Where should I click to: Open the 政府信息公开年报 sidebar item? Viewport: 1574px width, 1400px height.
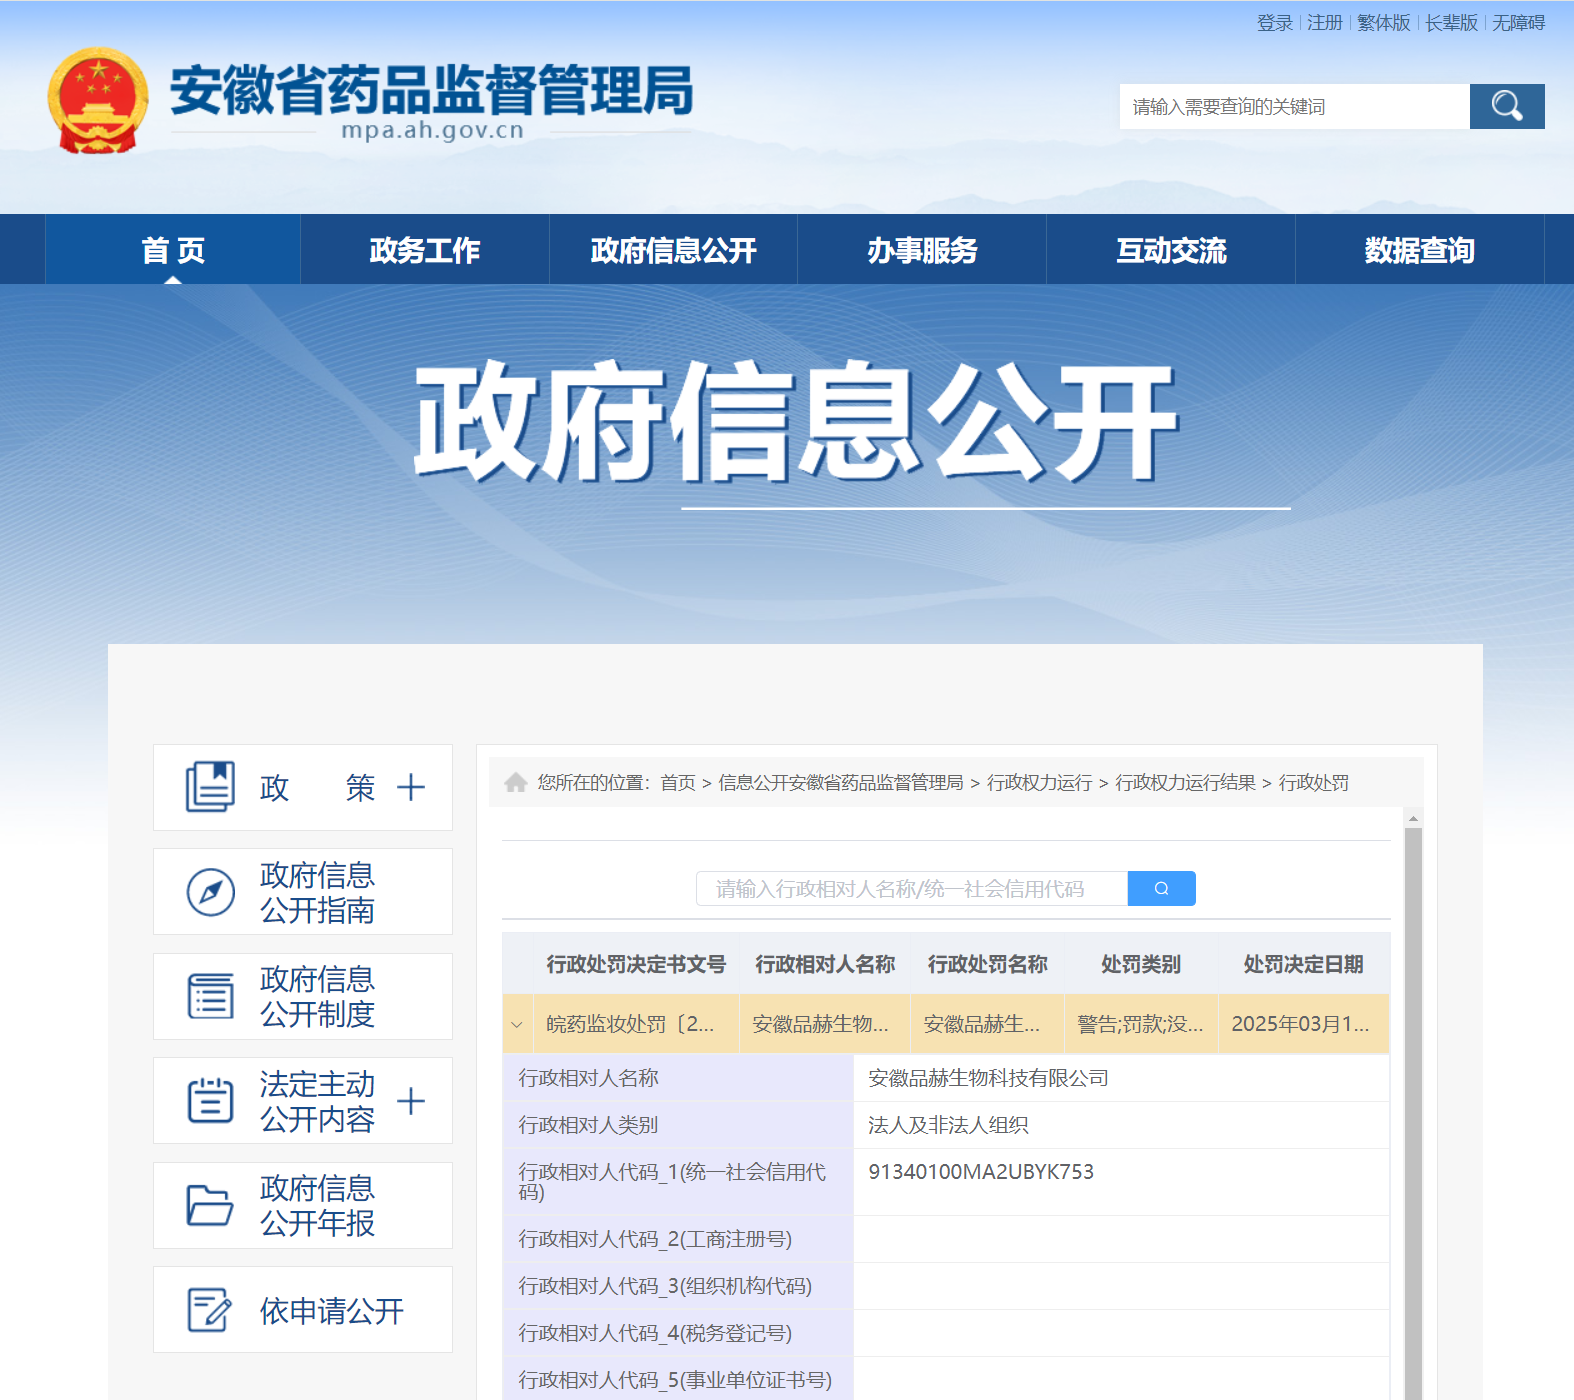click(303, 1205)
